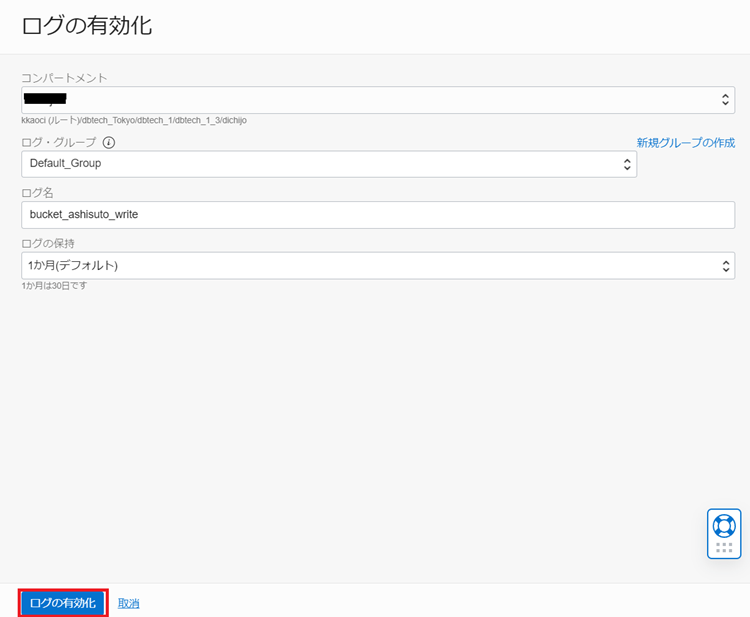Click the 取消 cancel link
Screen dimensions: 750x617
[129, 603]
